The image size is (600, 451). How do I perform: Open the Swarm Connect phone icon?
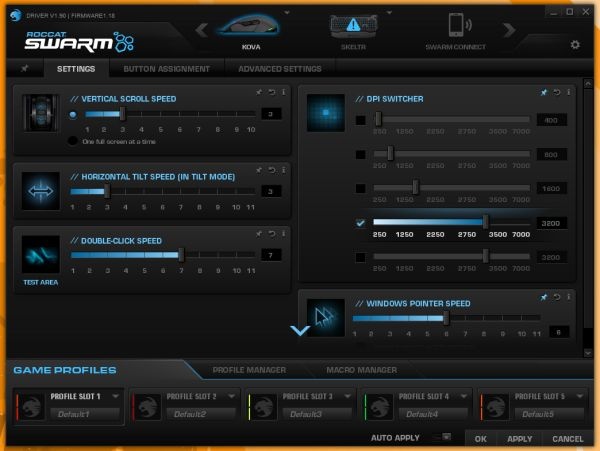pos(459,25)
